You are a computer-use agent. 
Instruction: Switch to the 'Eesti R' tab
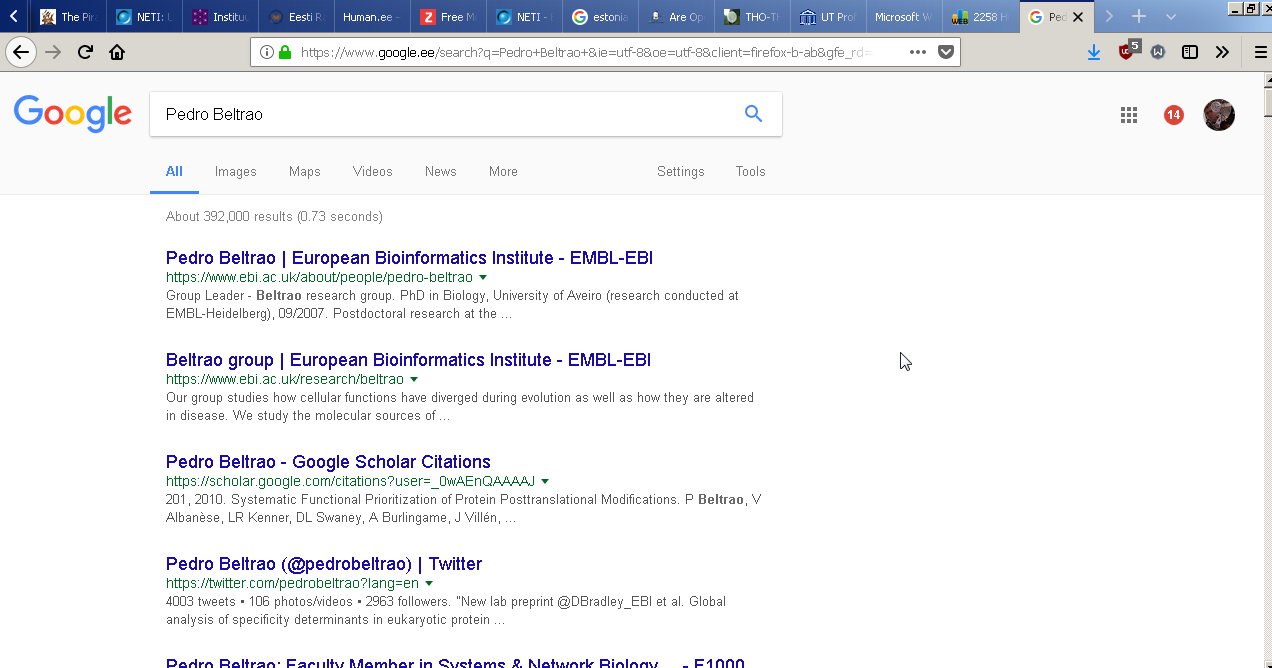tap(296, 17)
